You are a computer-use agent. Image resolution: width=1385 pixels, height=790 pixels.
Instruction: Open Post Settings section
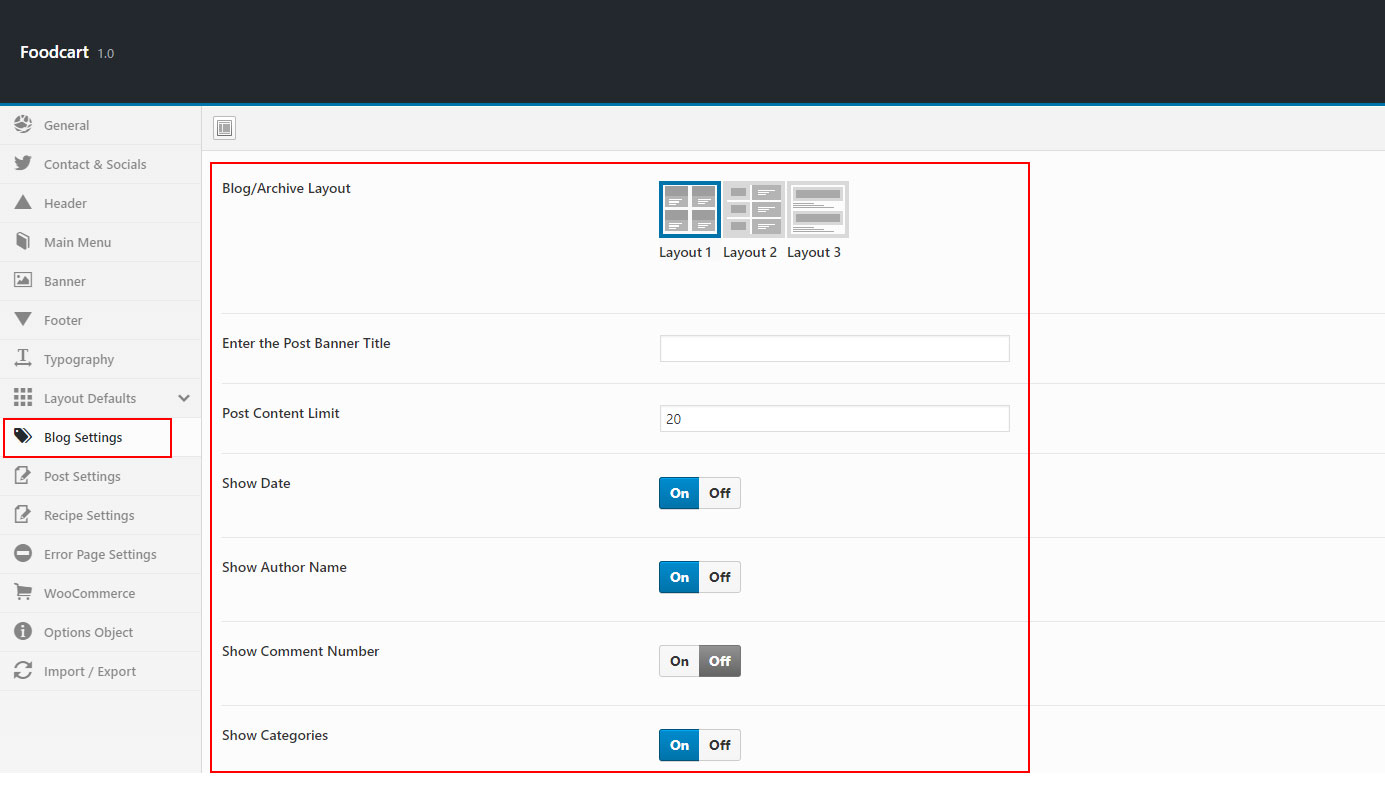pyautogui.click(x=100, y=476)
